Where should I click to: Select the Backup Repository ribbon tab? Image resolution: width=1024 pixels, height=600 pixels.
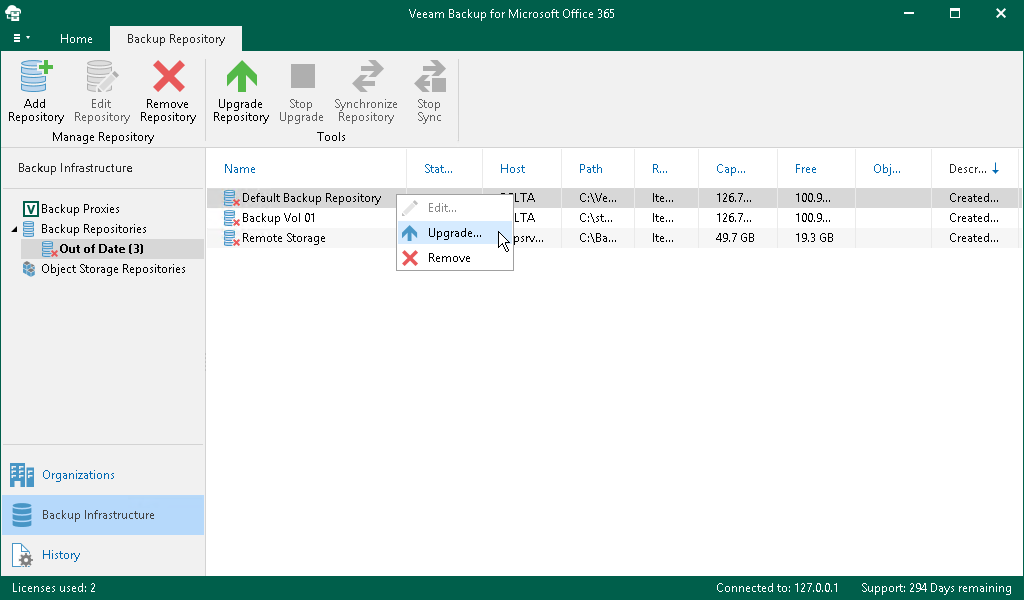pos(176,39)
